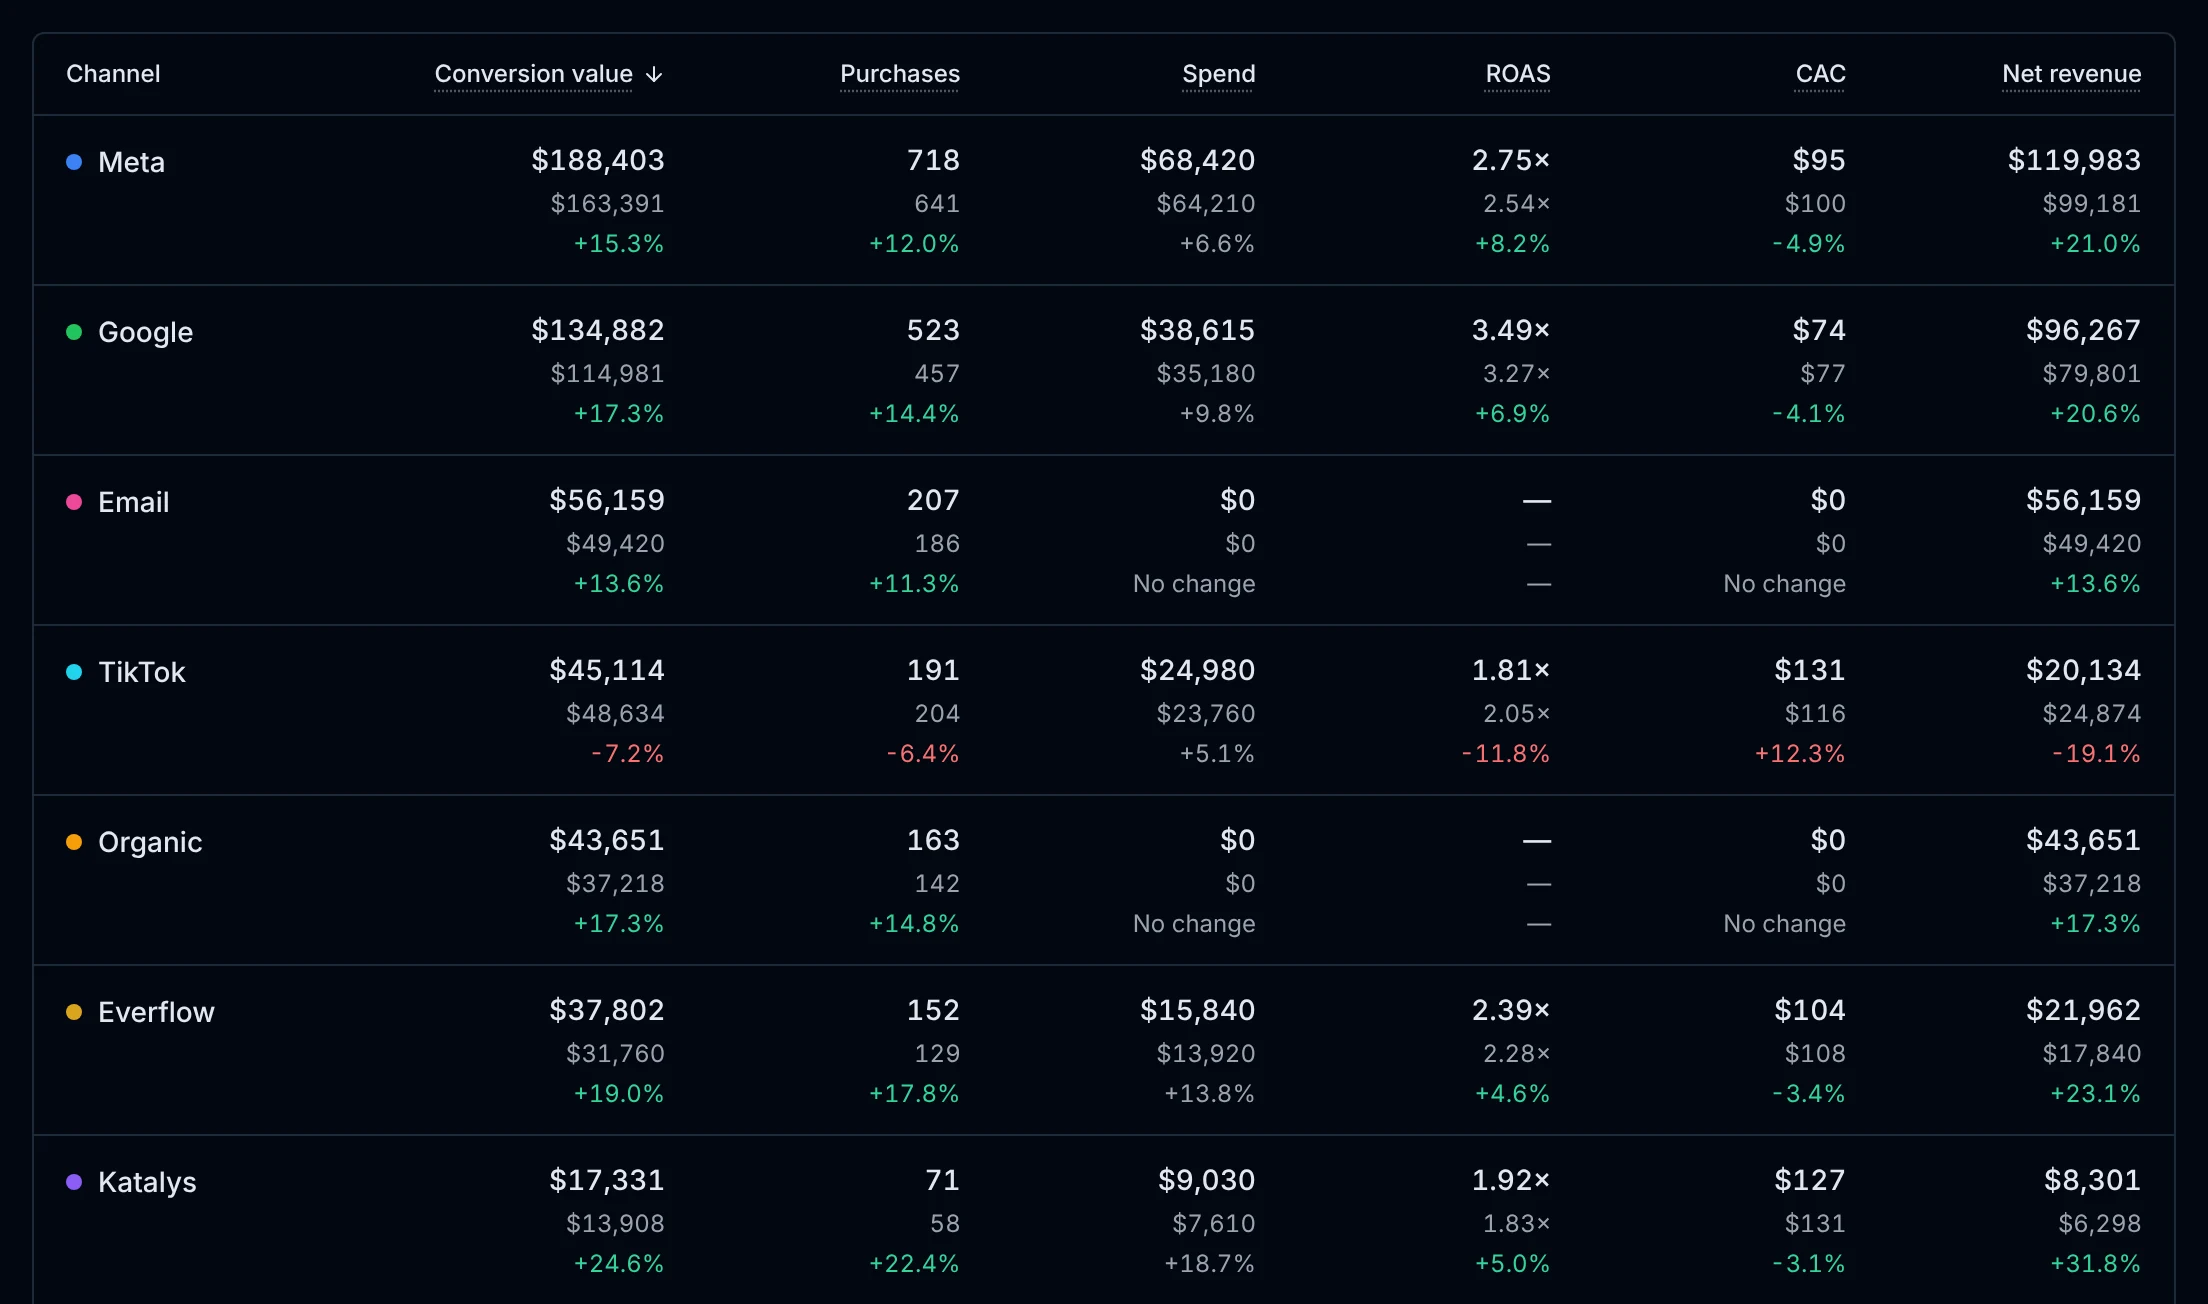The image size is (2208, 1304).
Task: Click Email spend No change label
Action: coord(1194,583)
